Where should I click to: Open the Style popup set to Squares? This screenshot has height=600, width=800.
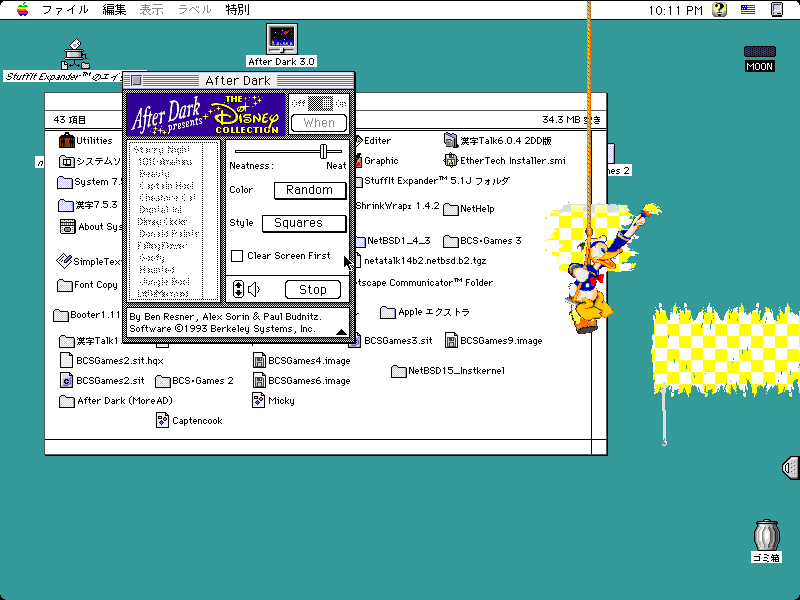[304, 223]
